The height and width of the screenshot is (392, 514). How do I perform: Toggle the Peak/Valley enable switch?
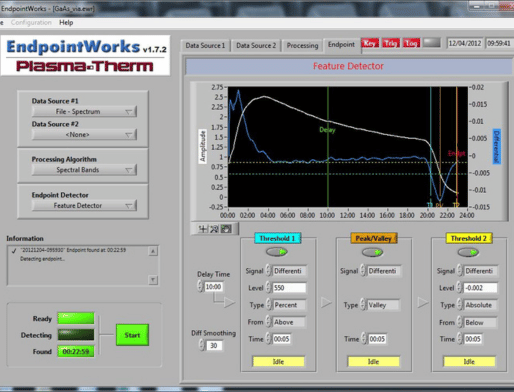click(372, 252)
